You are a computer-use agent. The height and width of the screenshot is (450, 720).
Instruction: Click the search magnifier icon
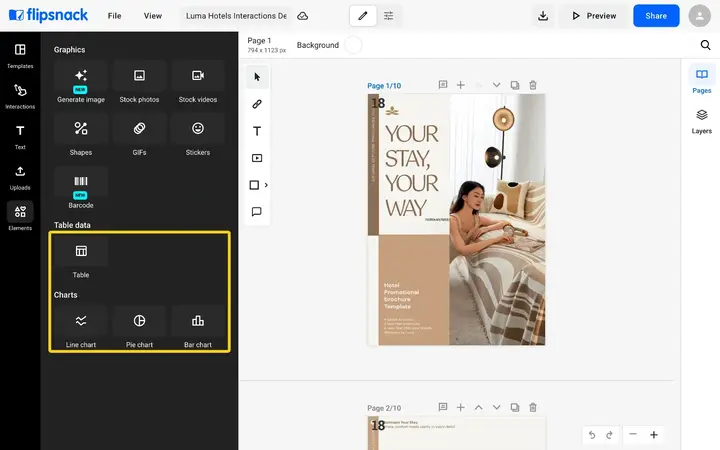pyautogui.click(x=705, y=45)
